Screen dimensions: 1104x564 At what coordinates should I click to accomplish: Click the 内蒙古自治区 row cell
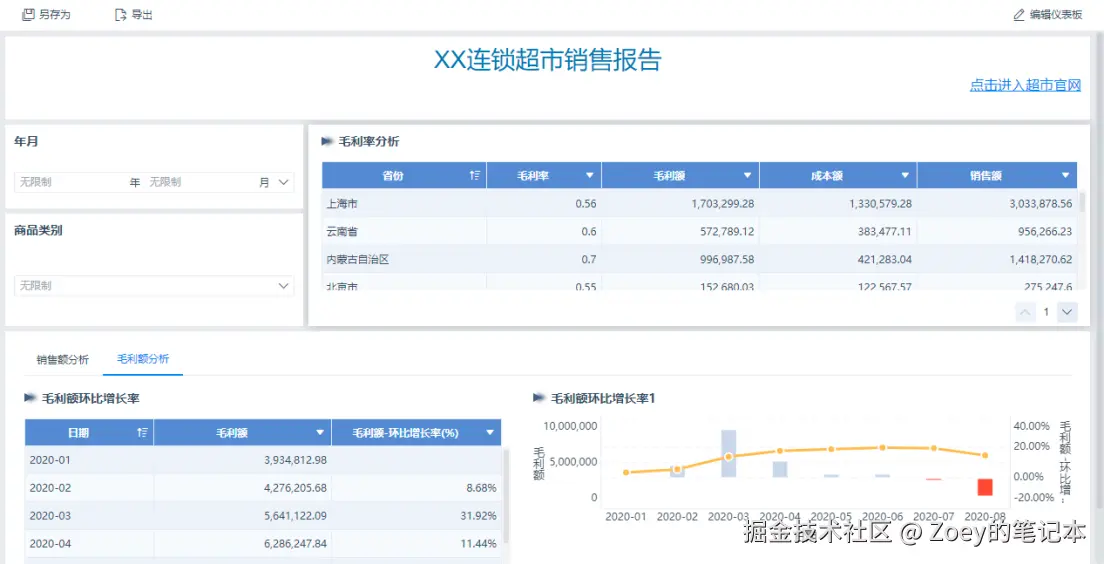coord(404,259)
